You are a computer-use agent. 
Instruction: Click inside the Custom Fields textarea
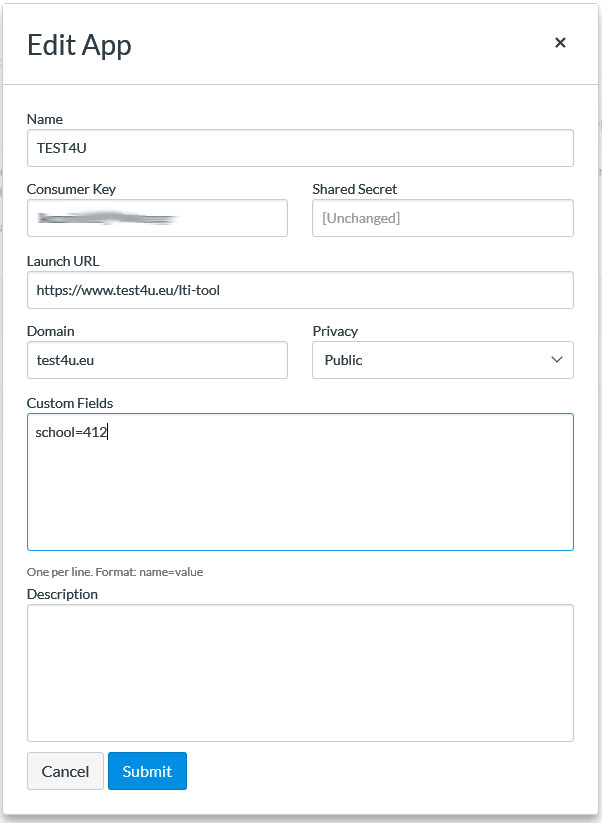[300, 482]
